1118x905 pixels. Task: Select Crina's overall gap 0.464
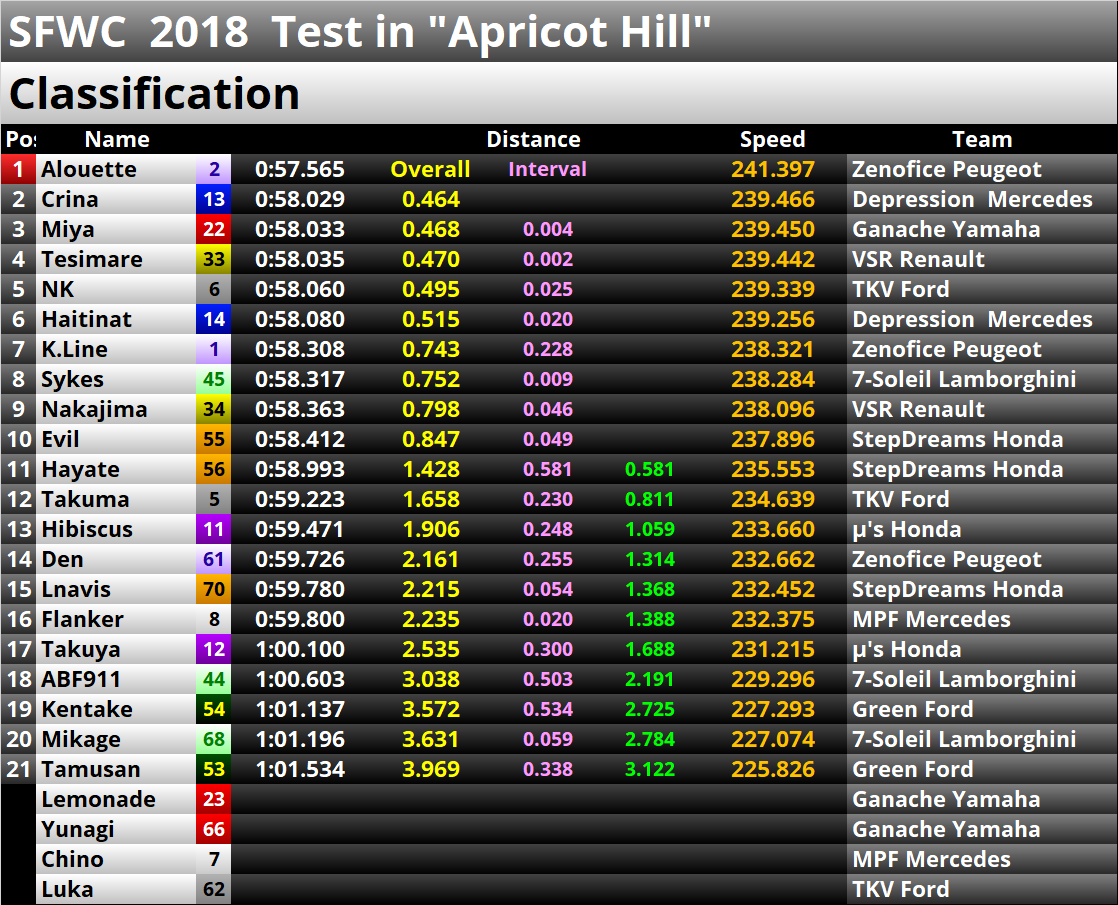click(431, 199)
